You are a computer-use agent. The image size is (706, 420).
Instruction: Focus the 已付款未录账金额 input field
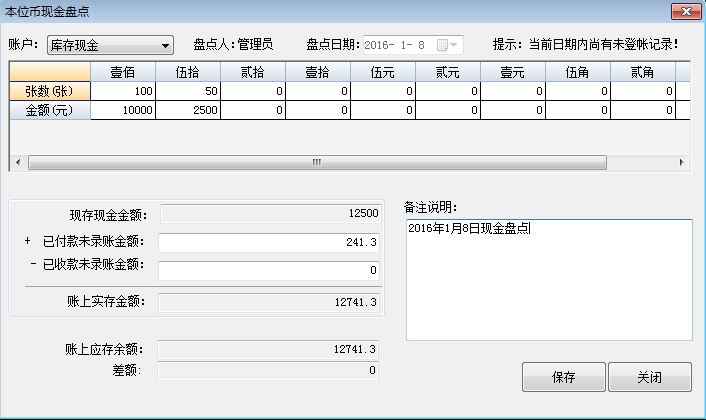(x=269, y=242)
